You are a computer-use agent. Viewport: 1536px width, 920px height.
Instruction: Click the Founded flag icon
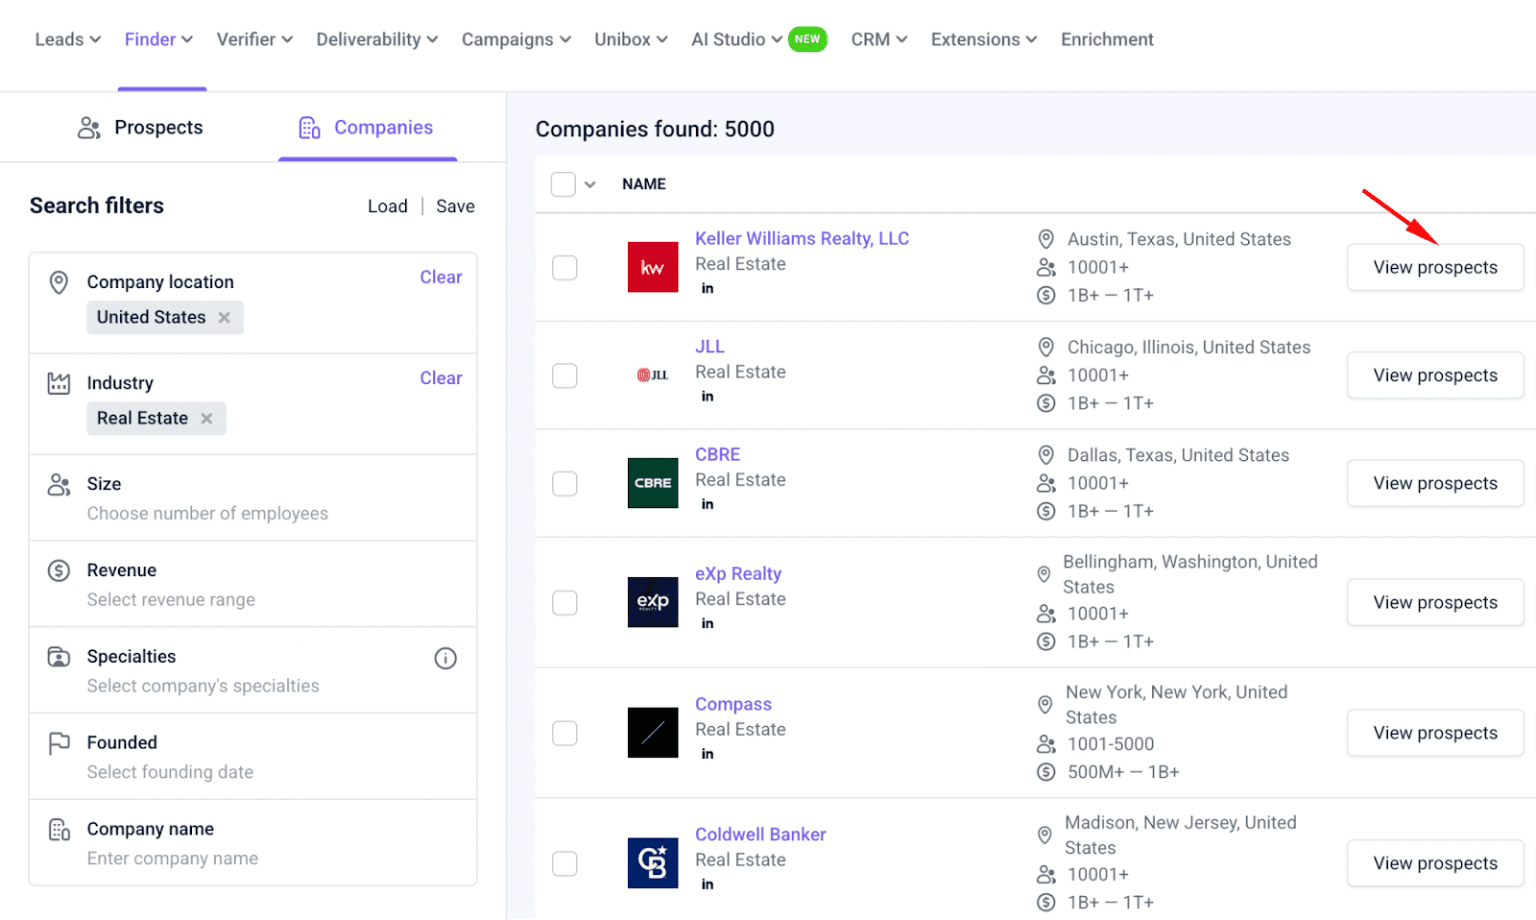tap(59, 743)
